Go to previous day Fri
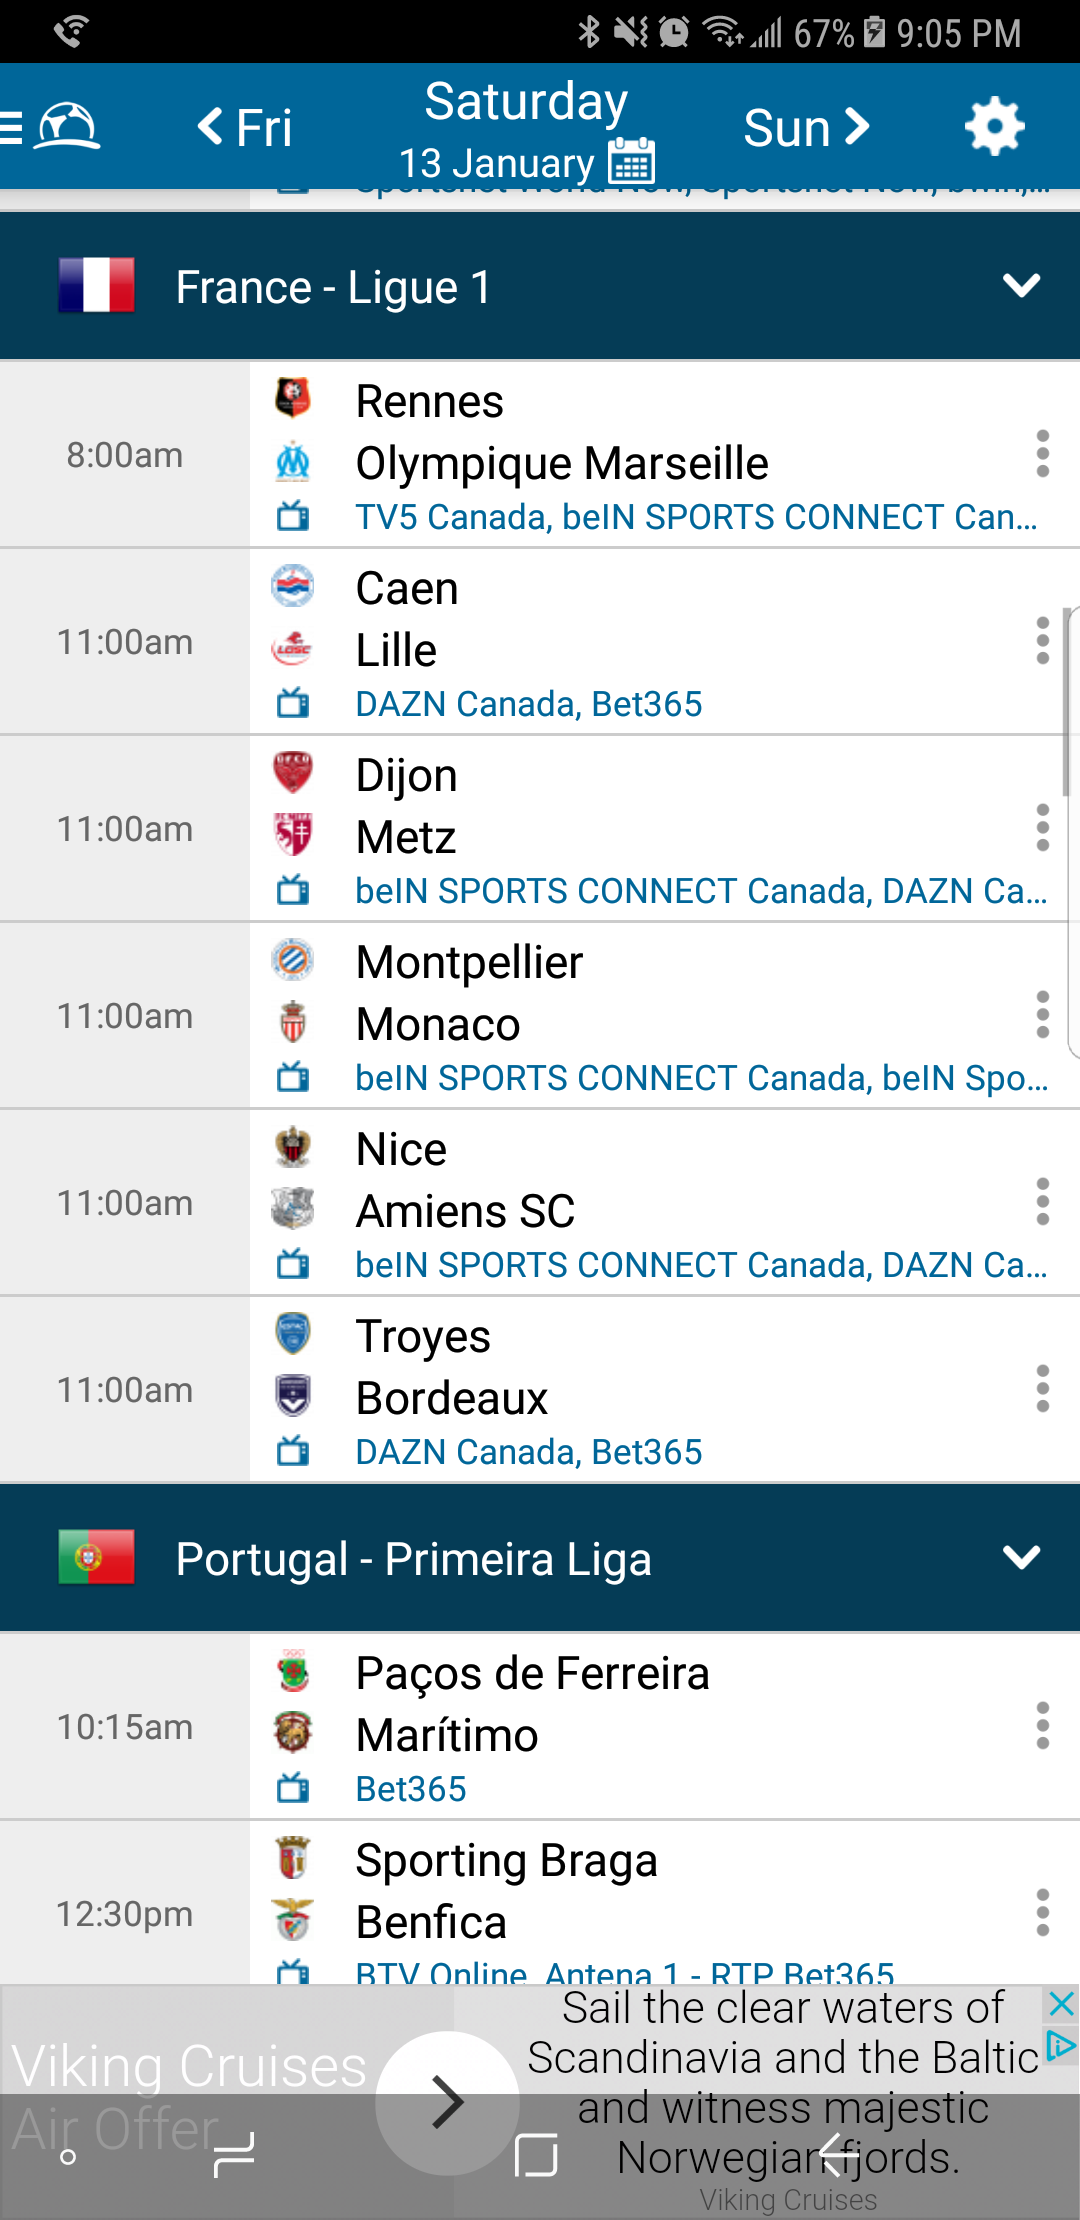The height and width of the screenshot is (2220, 1080). tap(245, 128)
